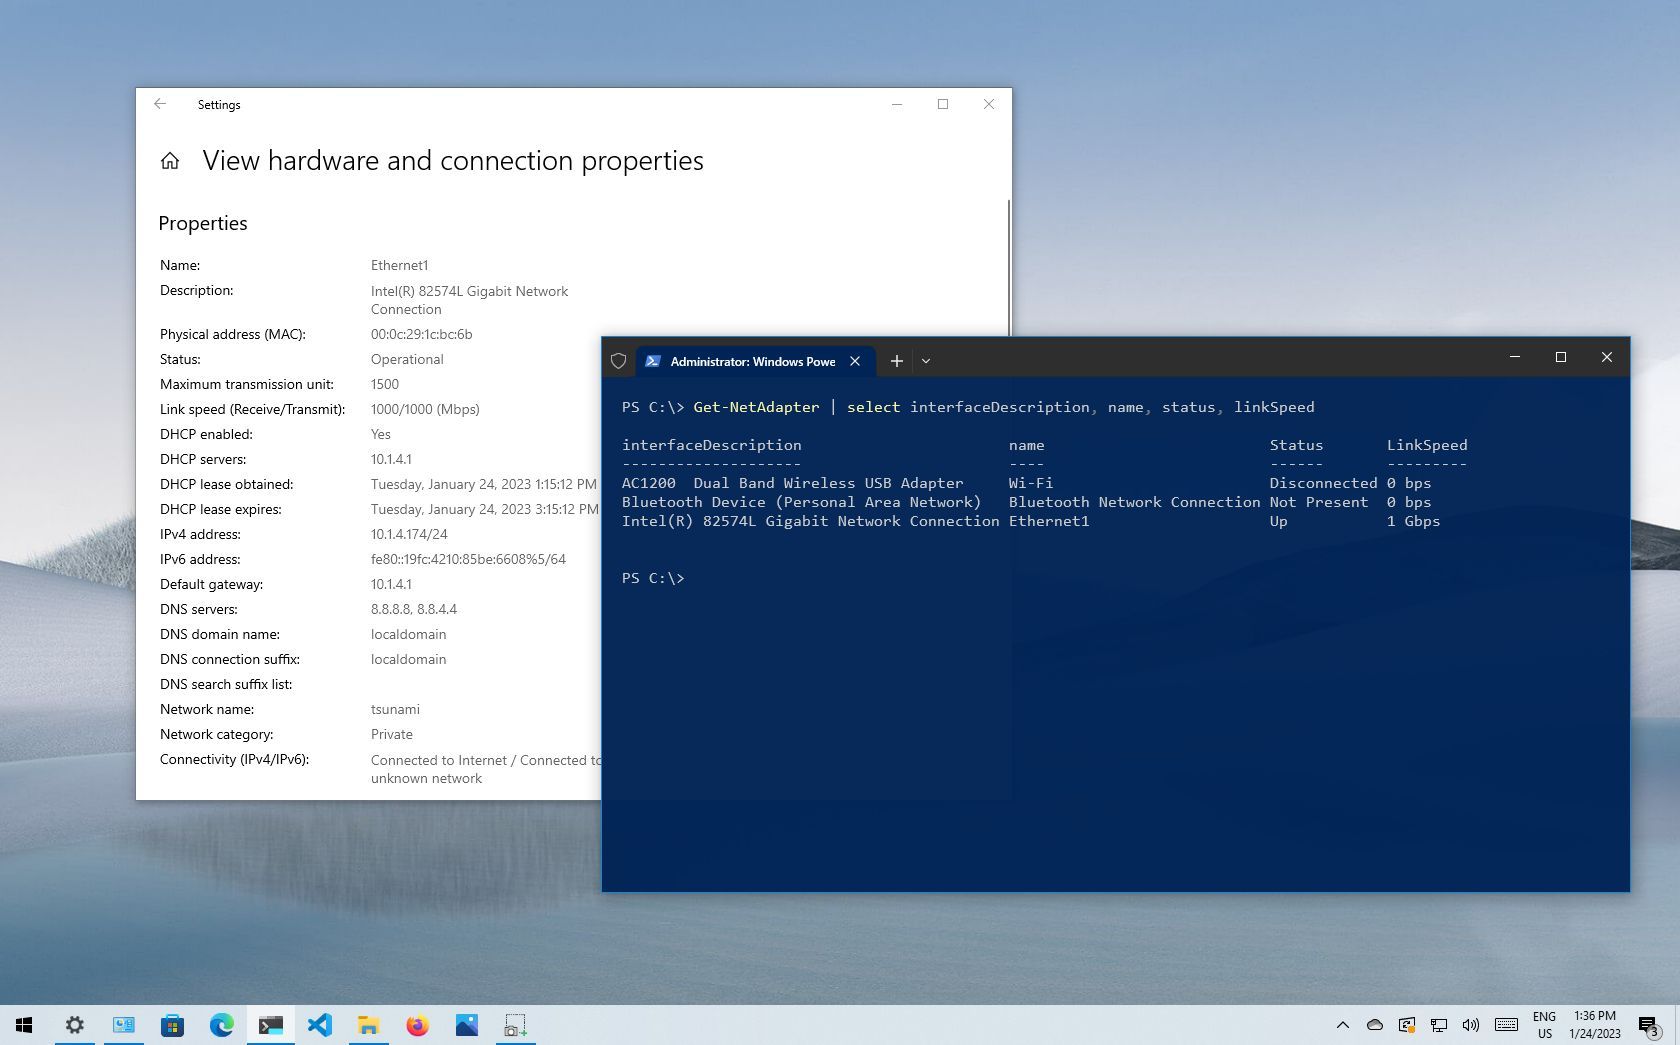Open the touch keyboard from the system tray
1680x1045 pixels.
pyautogui.click(x=1507, y=1025)
